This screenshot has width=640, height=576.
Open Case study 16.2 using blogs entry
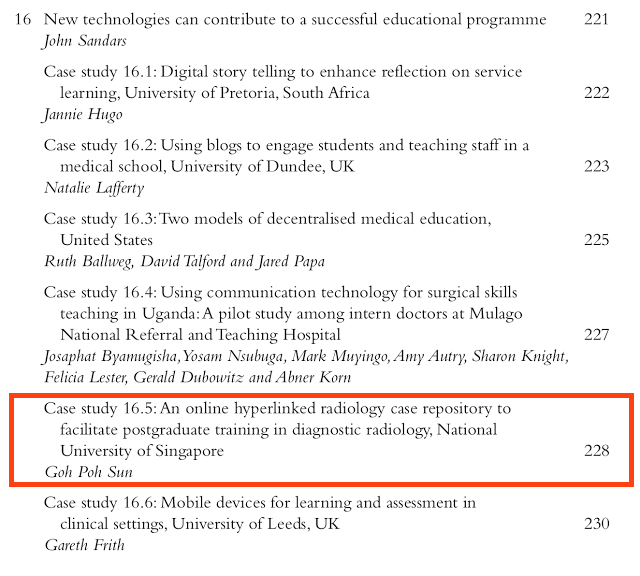click(287, 156)
